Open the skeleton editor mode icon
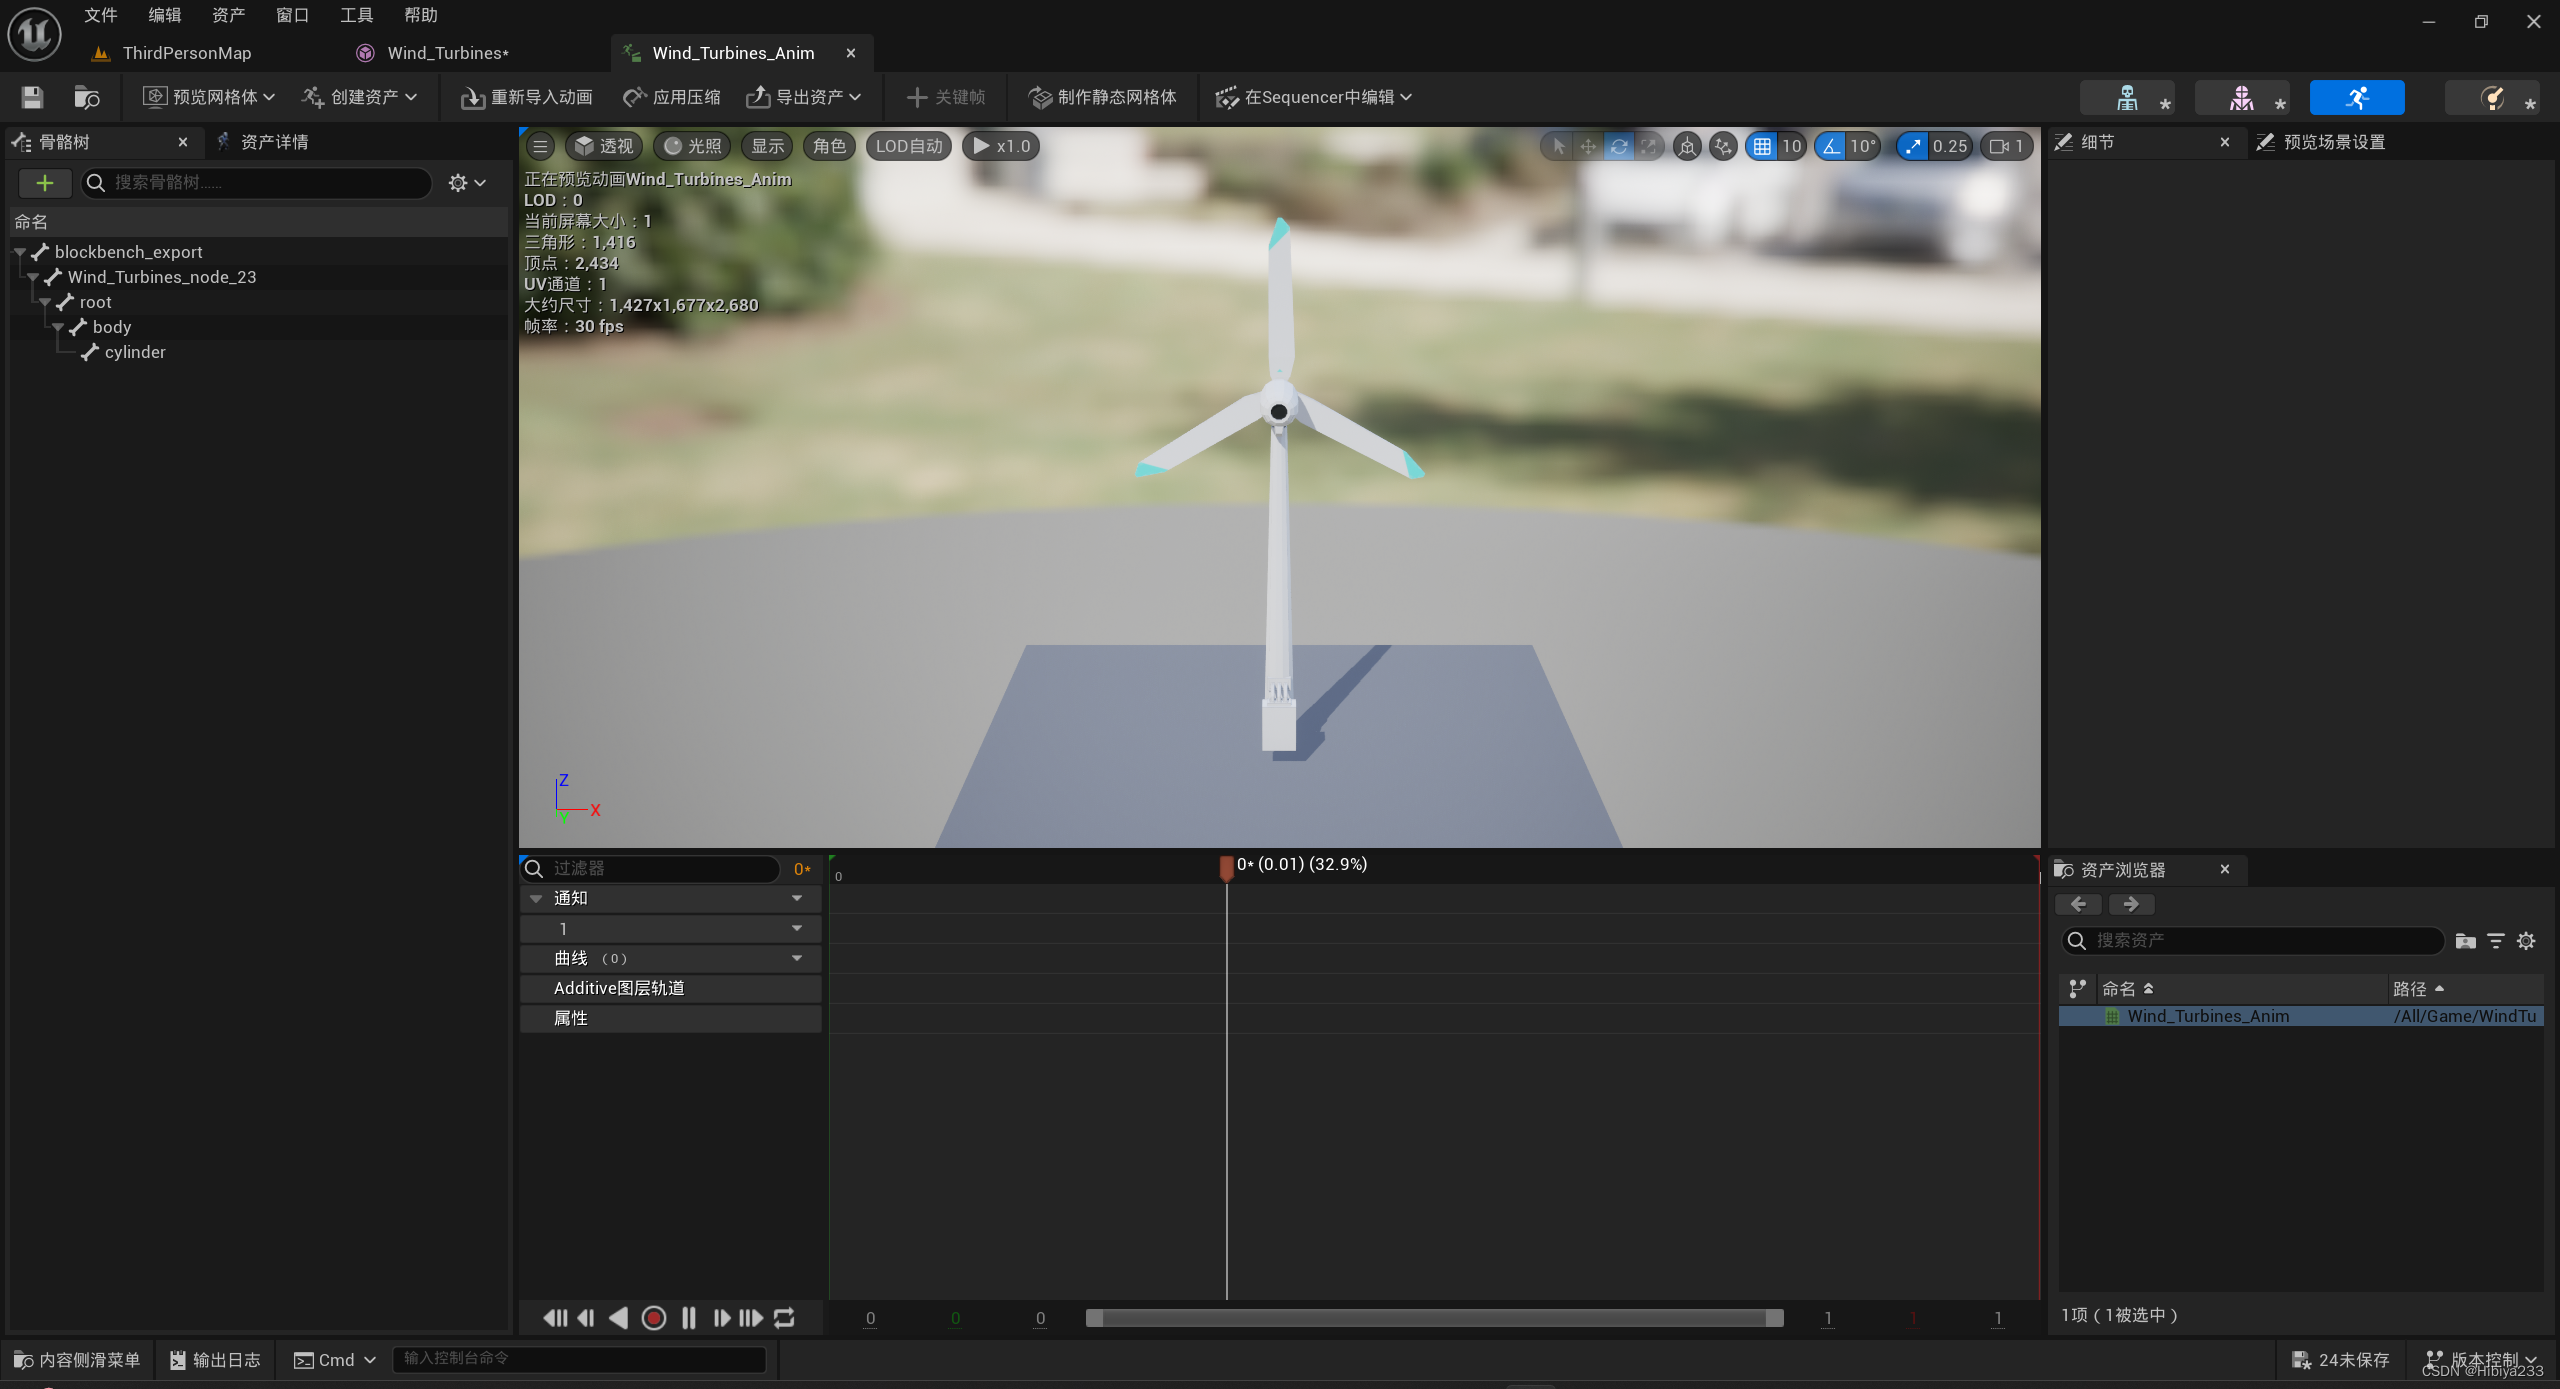The image size is (2560, 1389). (2126, 98)
